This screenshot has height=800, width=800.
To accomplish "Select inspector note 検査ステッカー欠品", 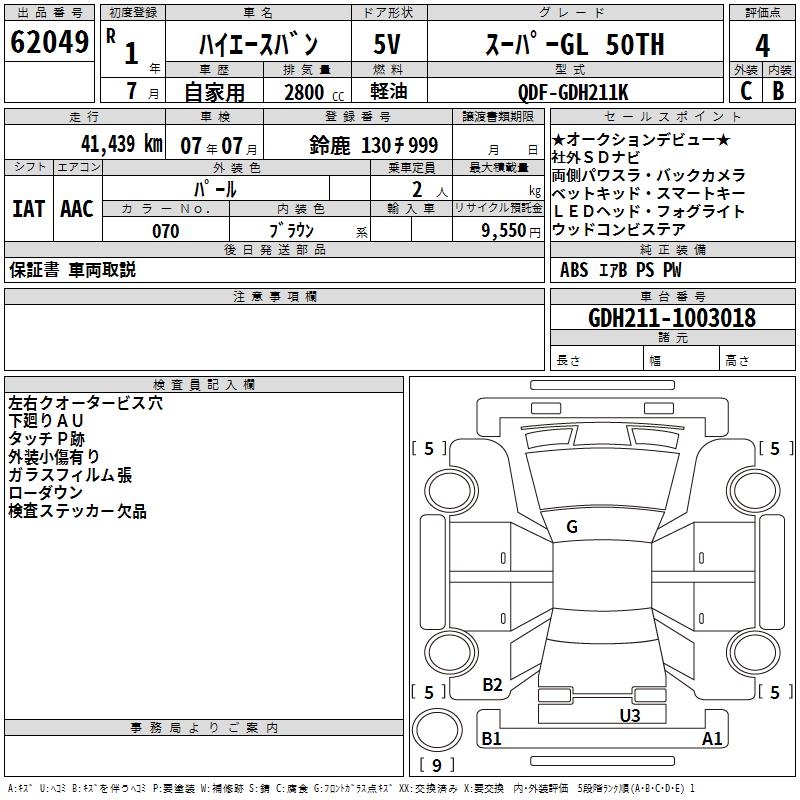I will (x=78, y=511).
